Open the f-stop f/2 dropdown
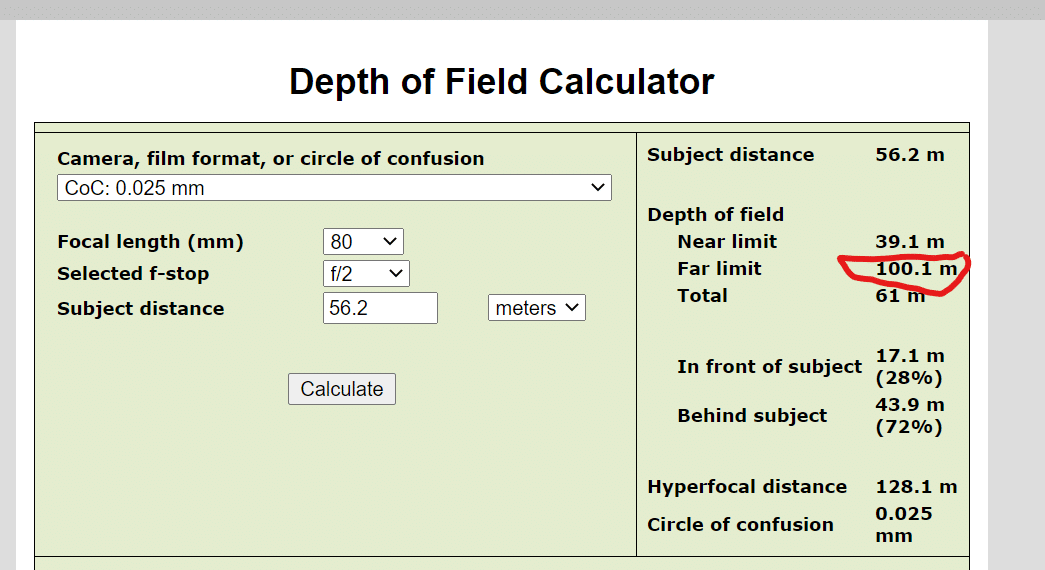 366,273
